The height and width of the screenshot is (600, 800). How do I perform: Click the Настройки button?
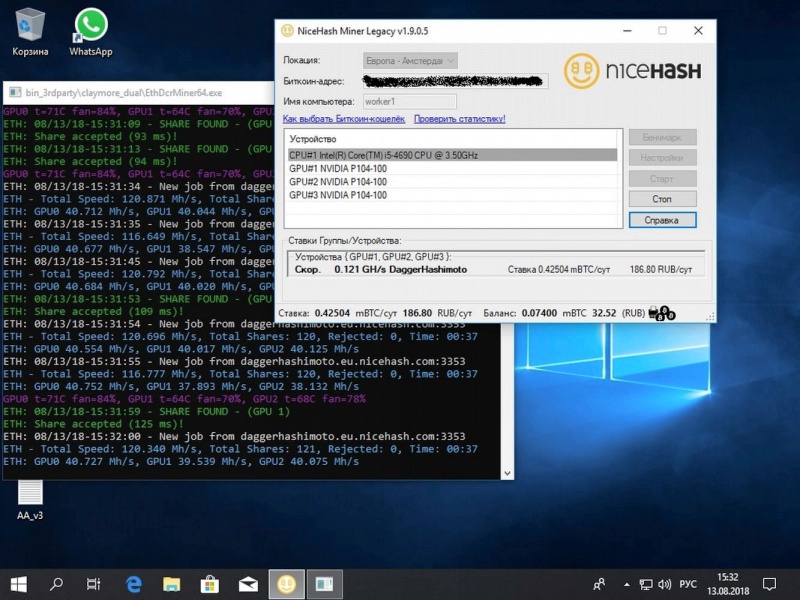pos(662,158)
